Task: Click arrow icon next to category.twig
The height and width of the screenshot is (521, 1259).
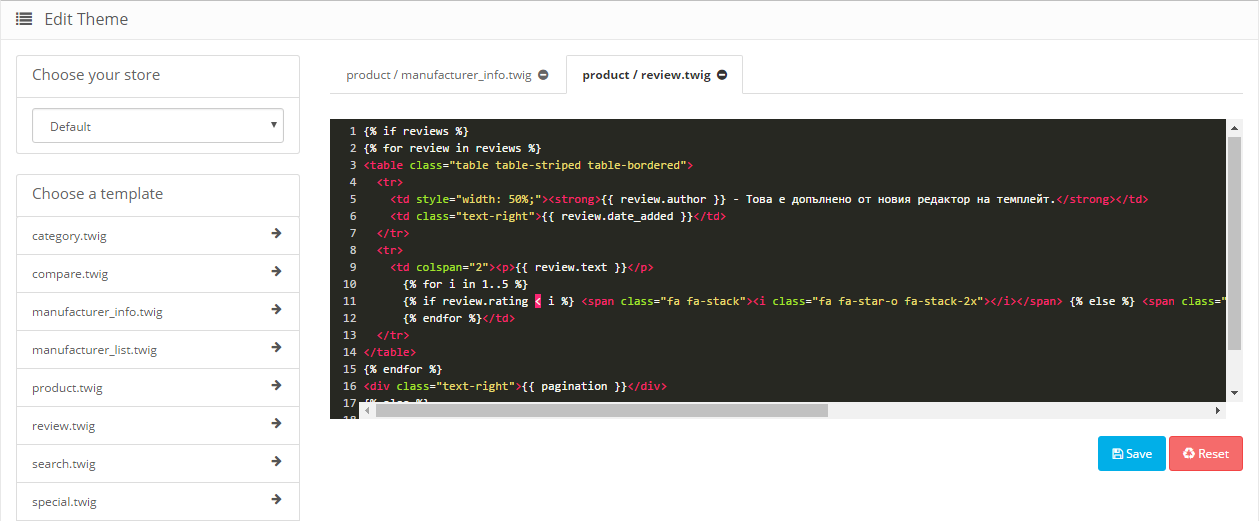Action: (276, 234)
